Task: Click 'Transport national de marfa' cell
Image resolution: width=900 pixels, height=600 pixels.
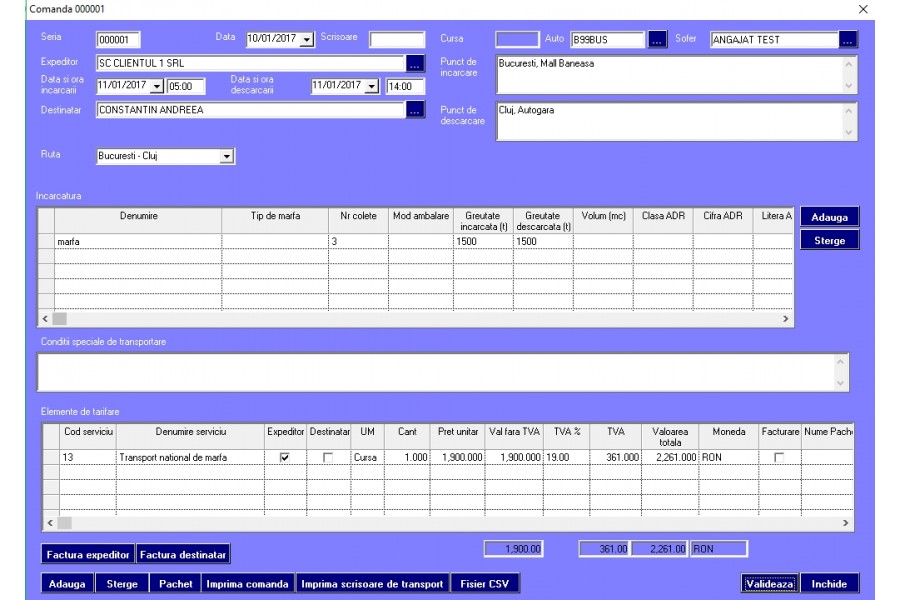Action: pos(190,457)
